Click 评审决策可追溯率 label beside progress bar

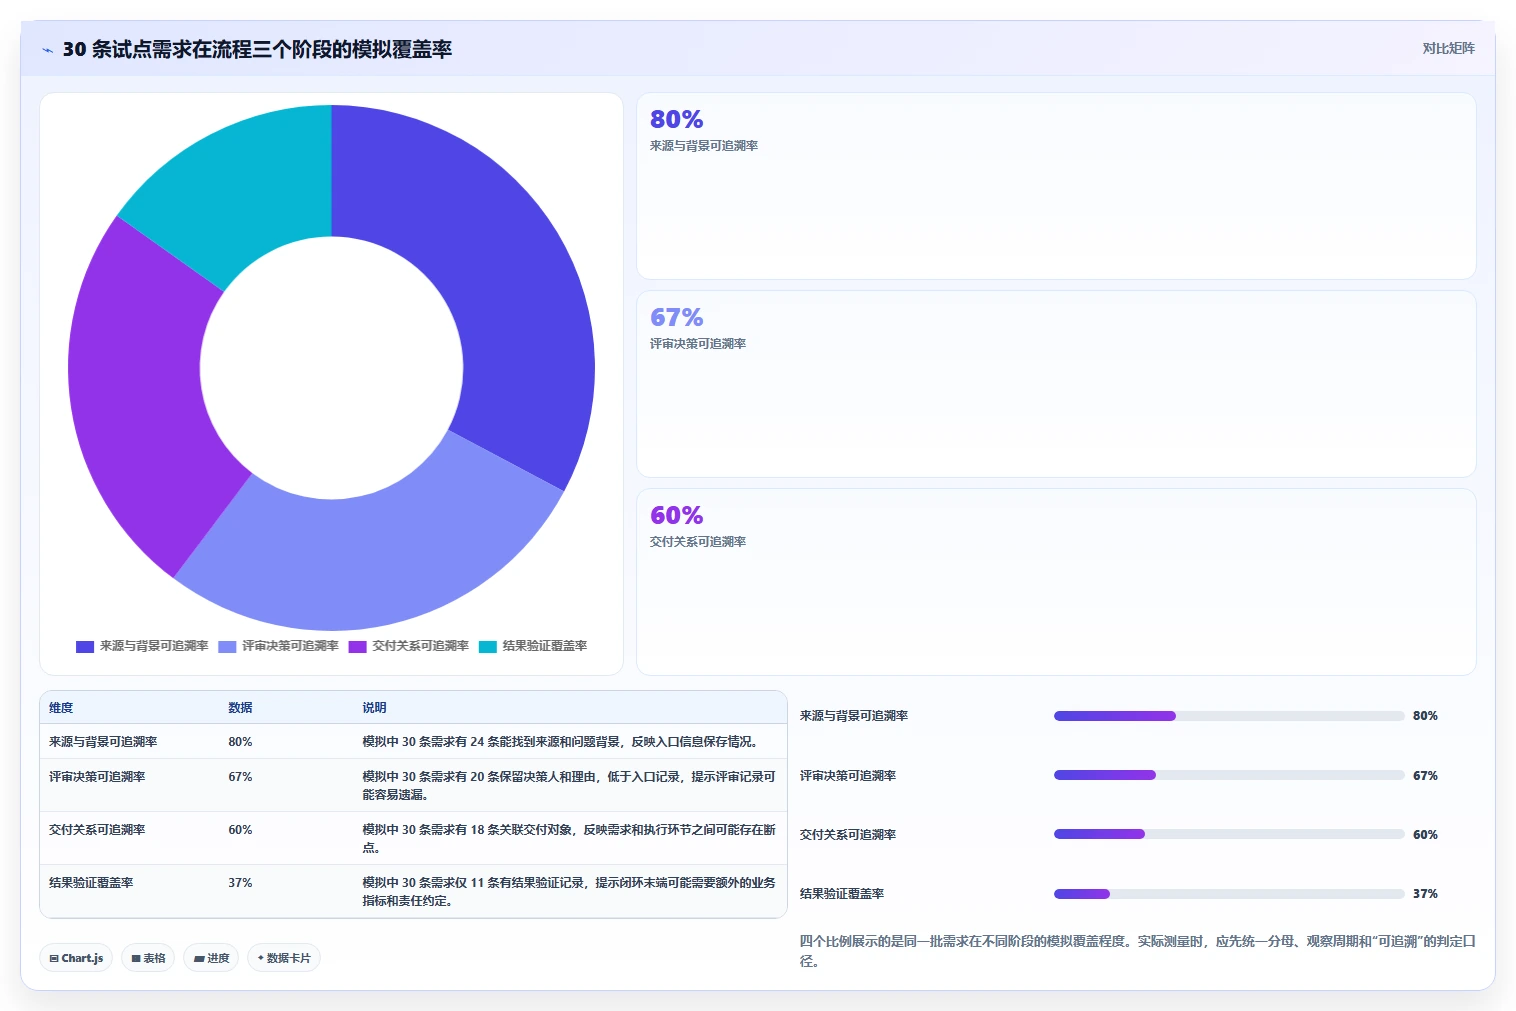[848, 776]
